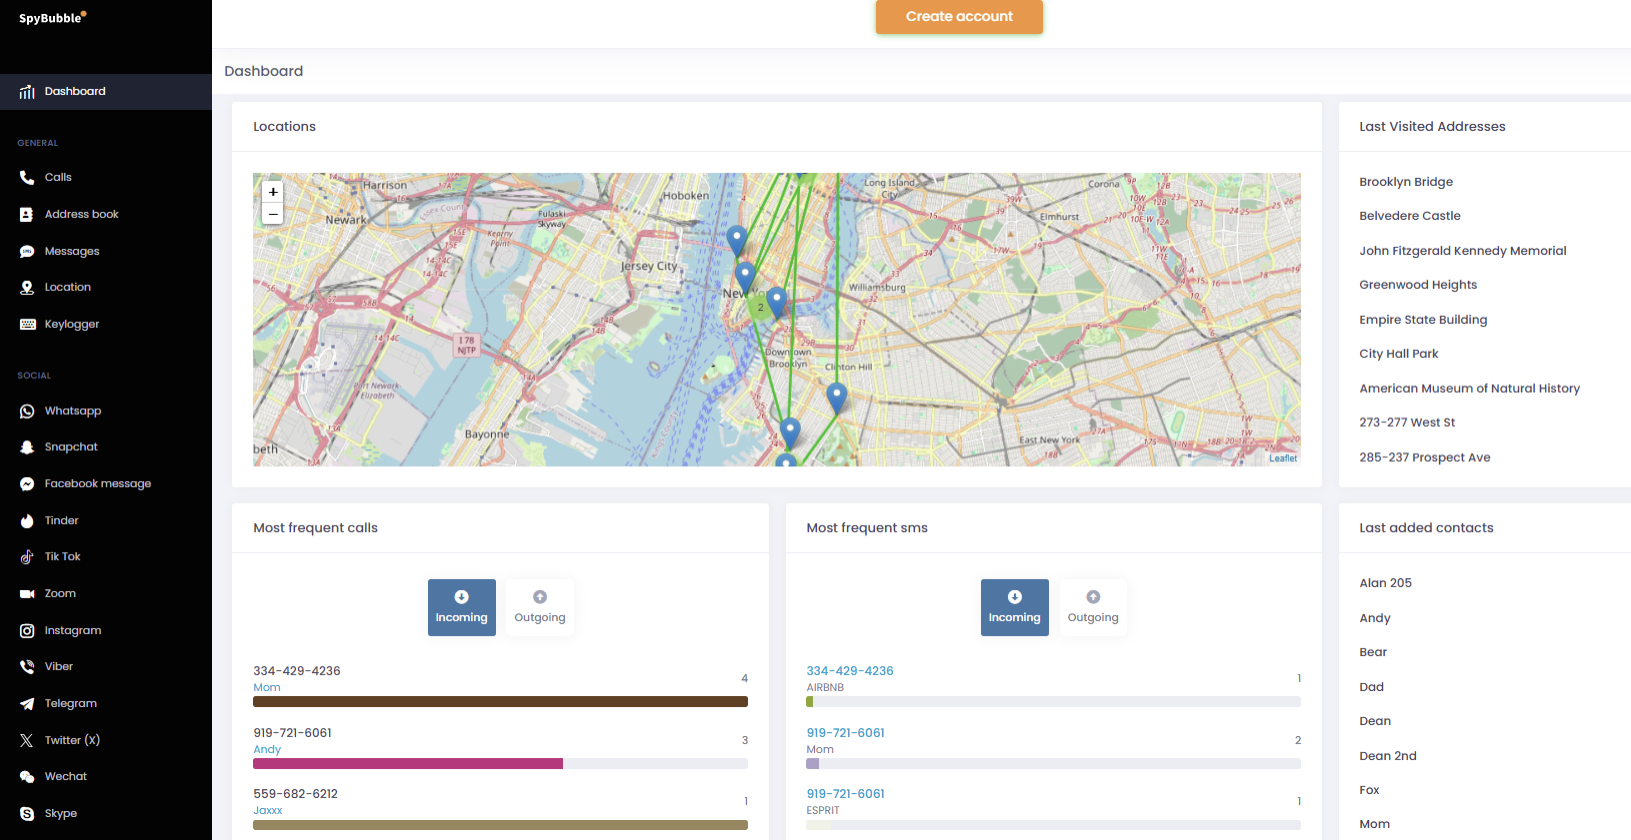
Task: Go to the Telegram section
Action: pos(71,704)
